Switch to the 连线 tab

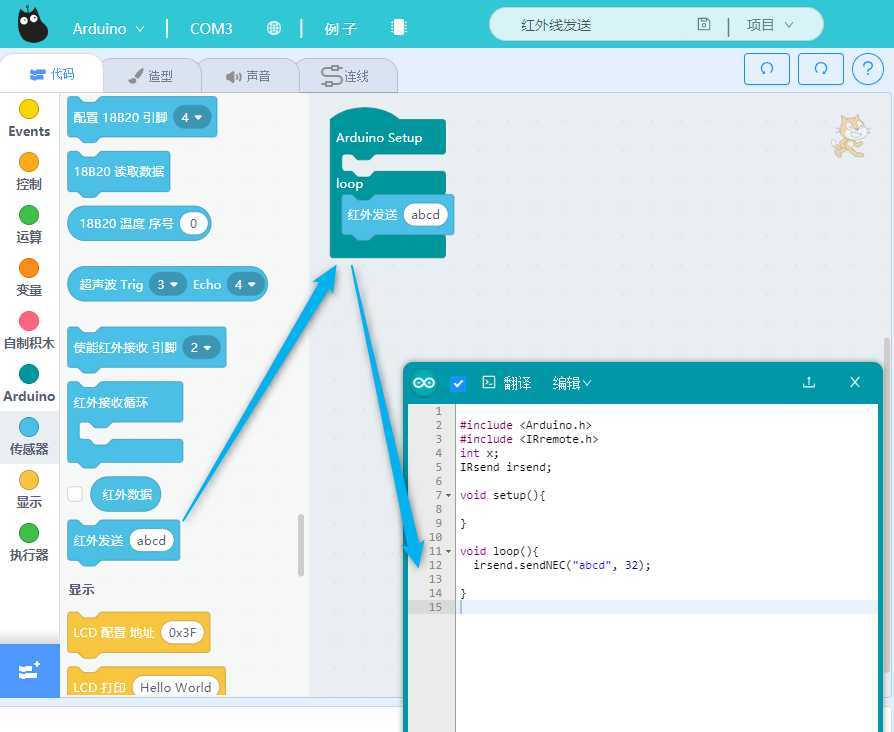pyautogui.click(x=346, y=76)
